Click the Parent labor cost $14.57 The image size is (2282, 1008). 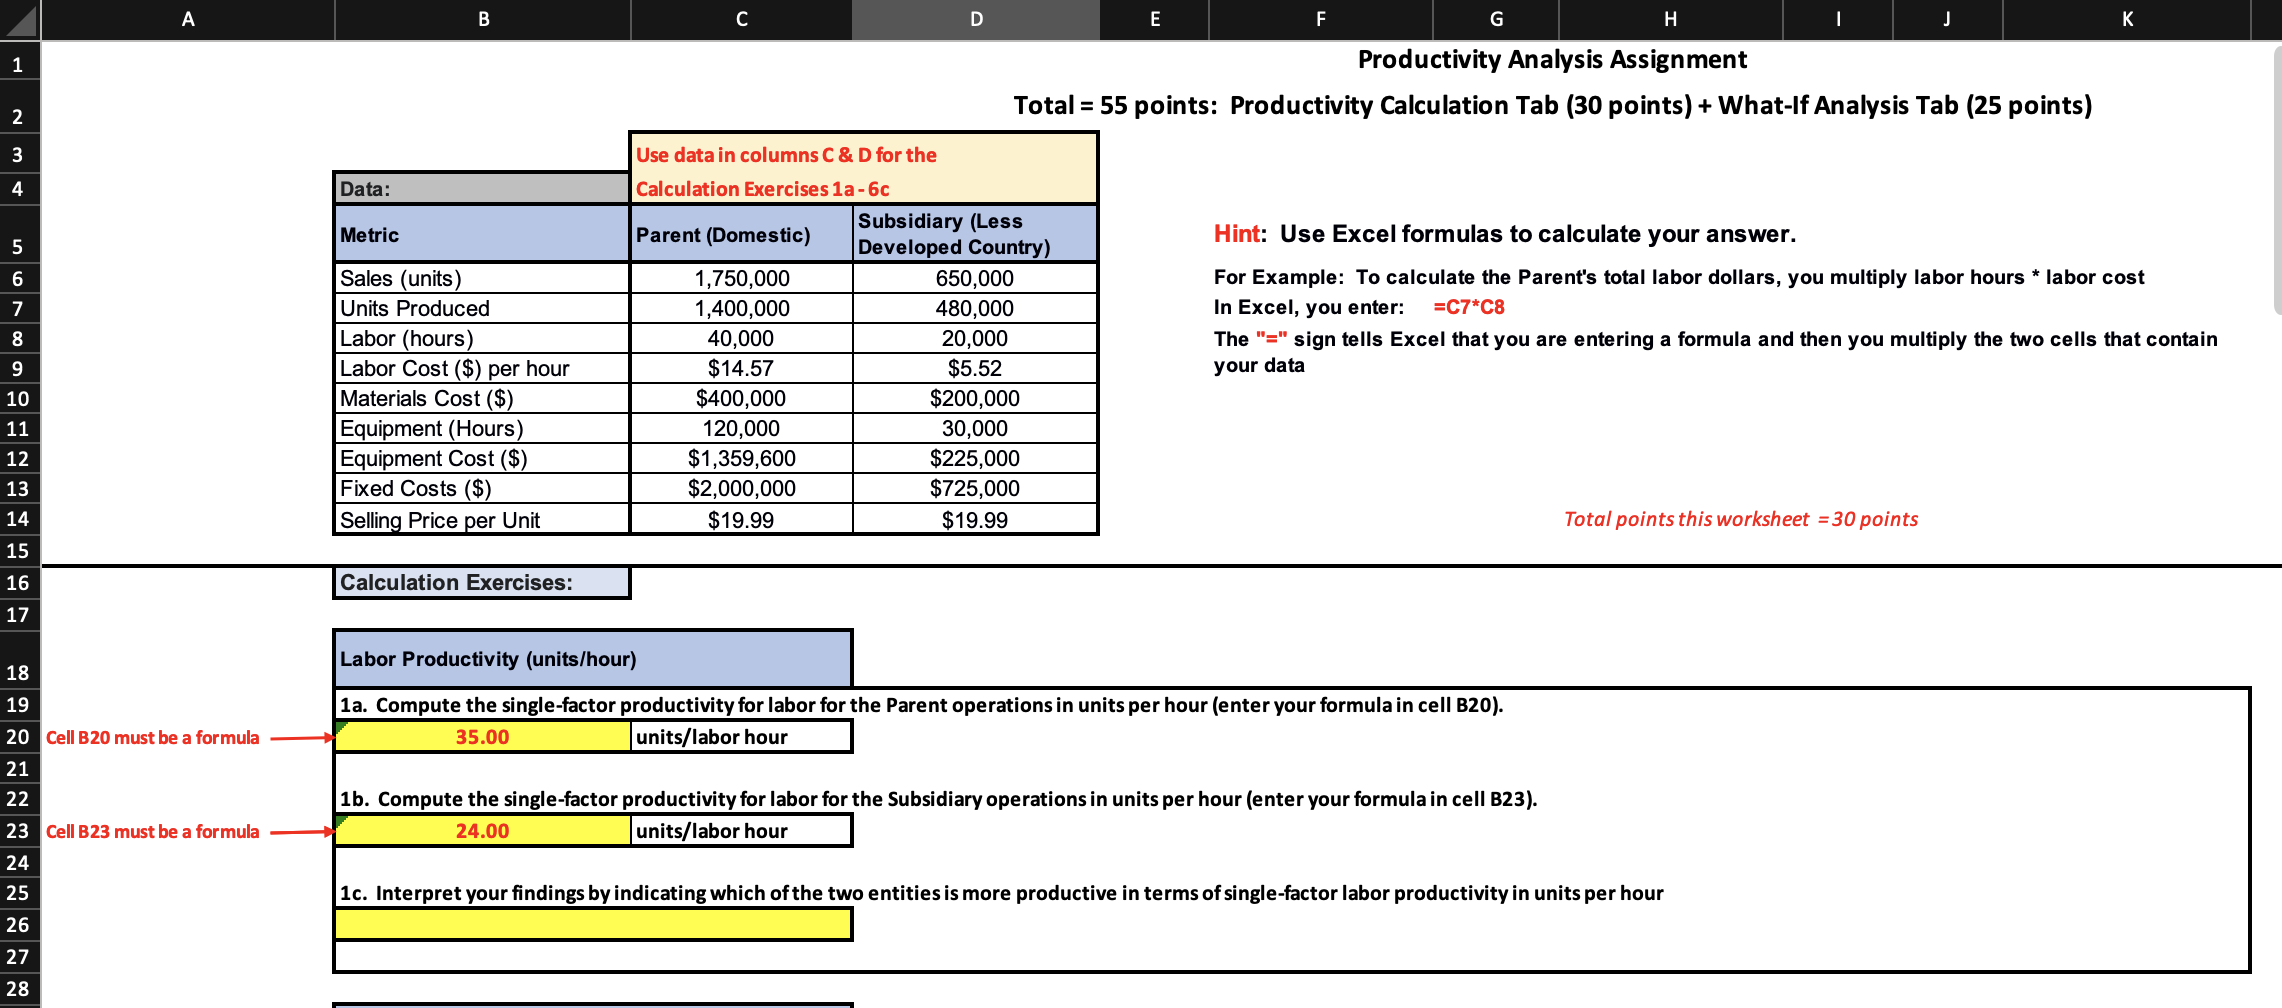click(x=741, y=368)
